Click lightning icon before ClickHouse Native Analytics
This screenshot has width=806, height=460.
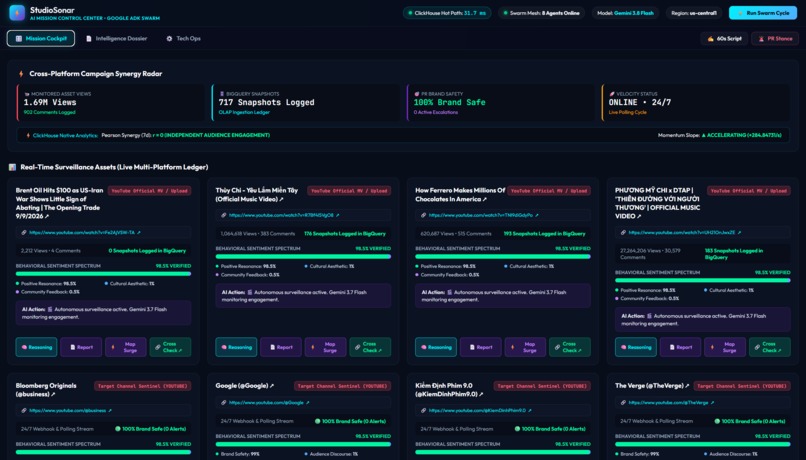(x=28, y=135)
